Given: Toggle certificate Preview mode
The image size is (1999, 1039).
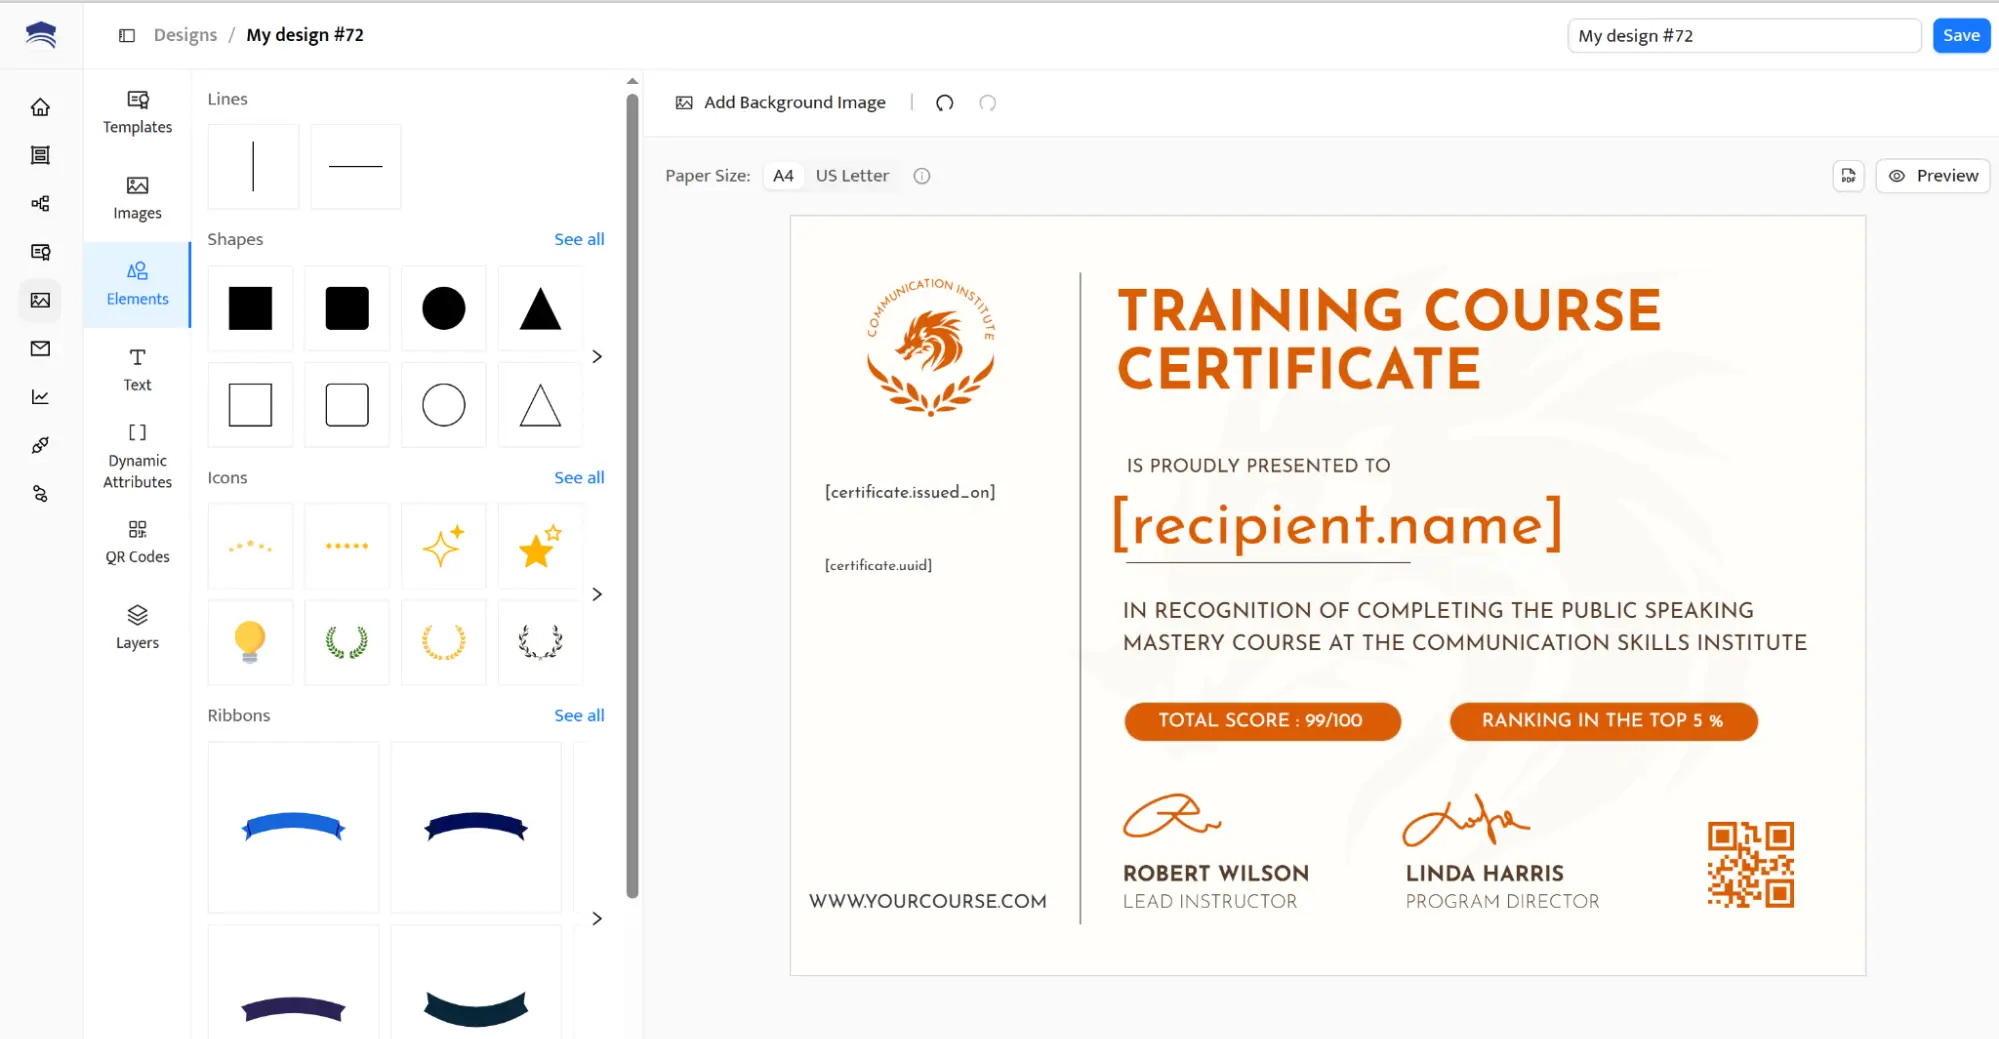Looking at the screenshot, I should 1932,175.
